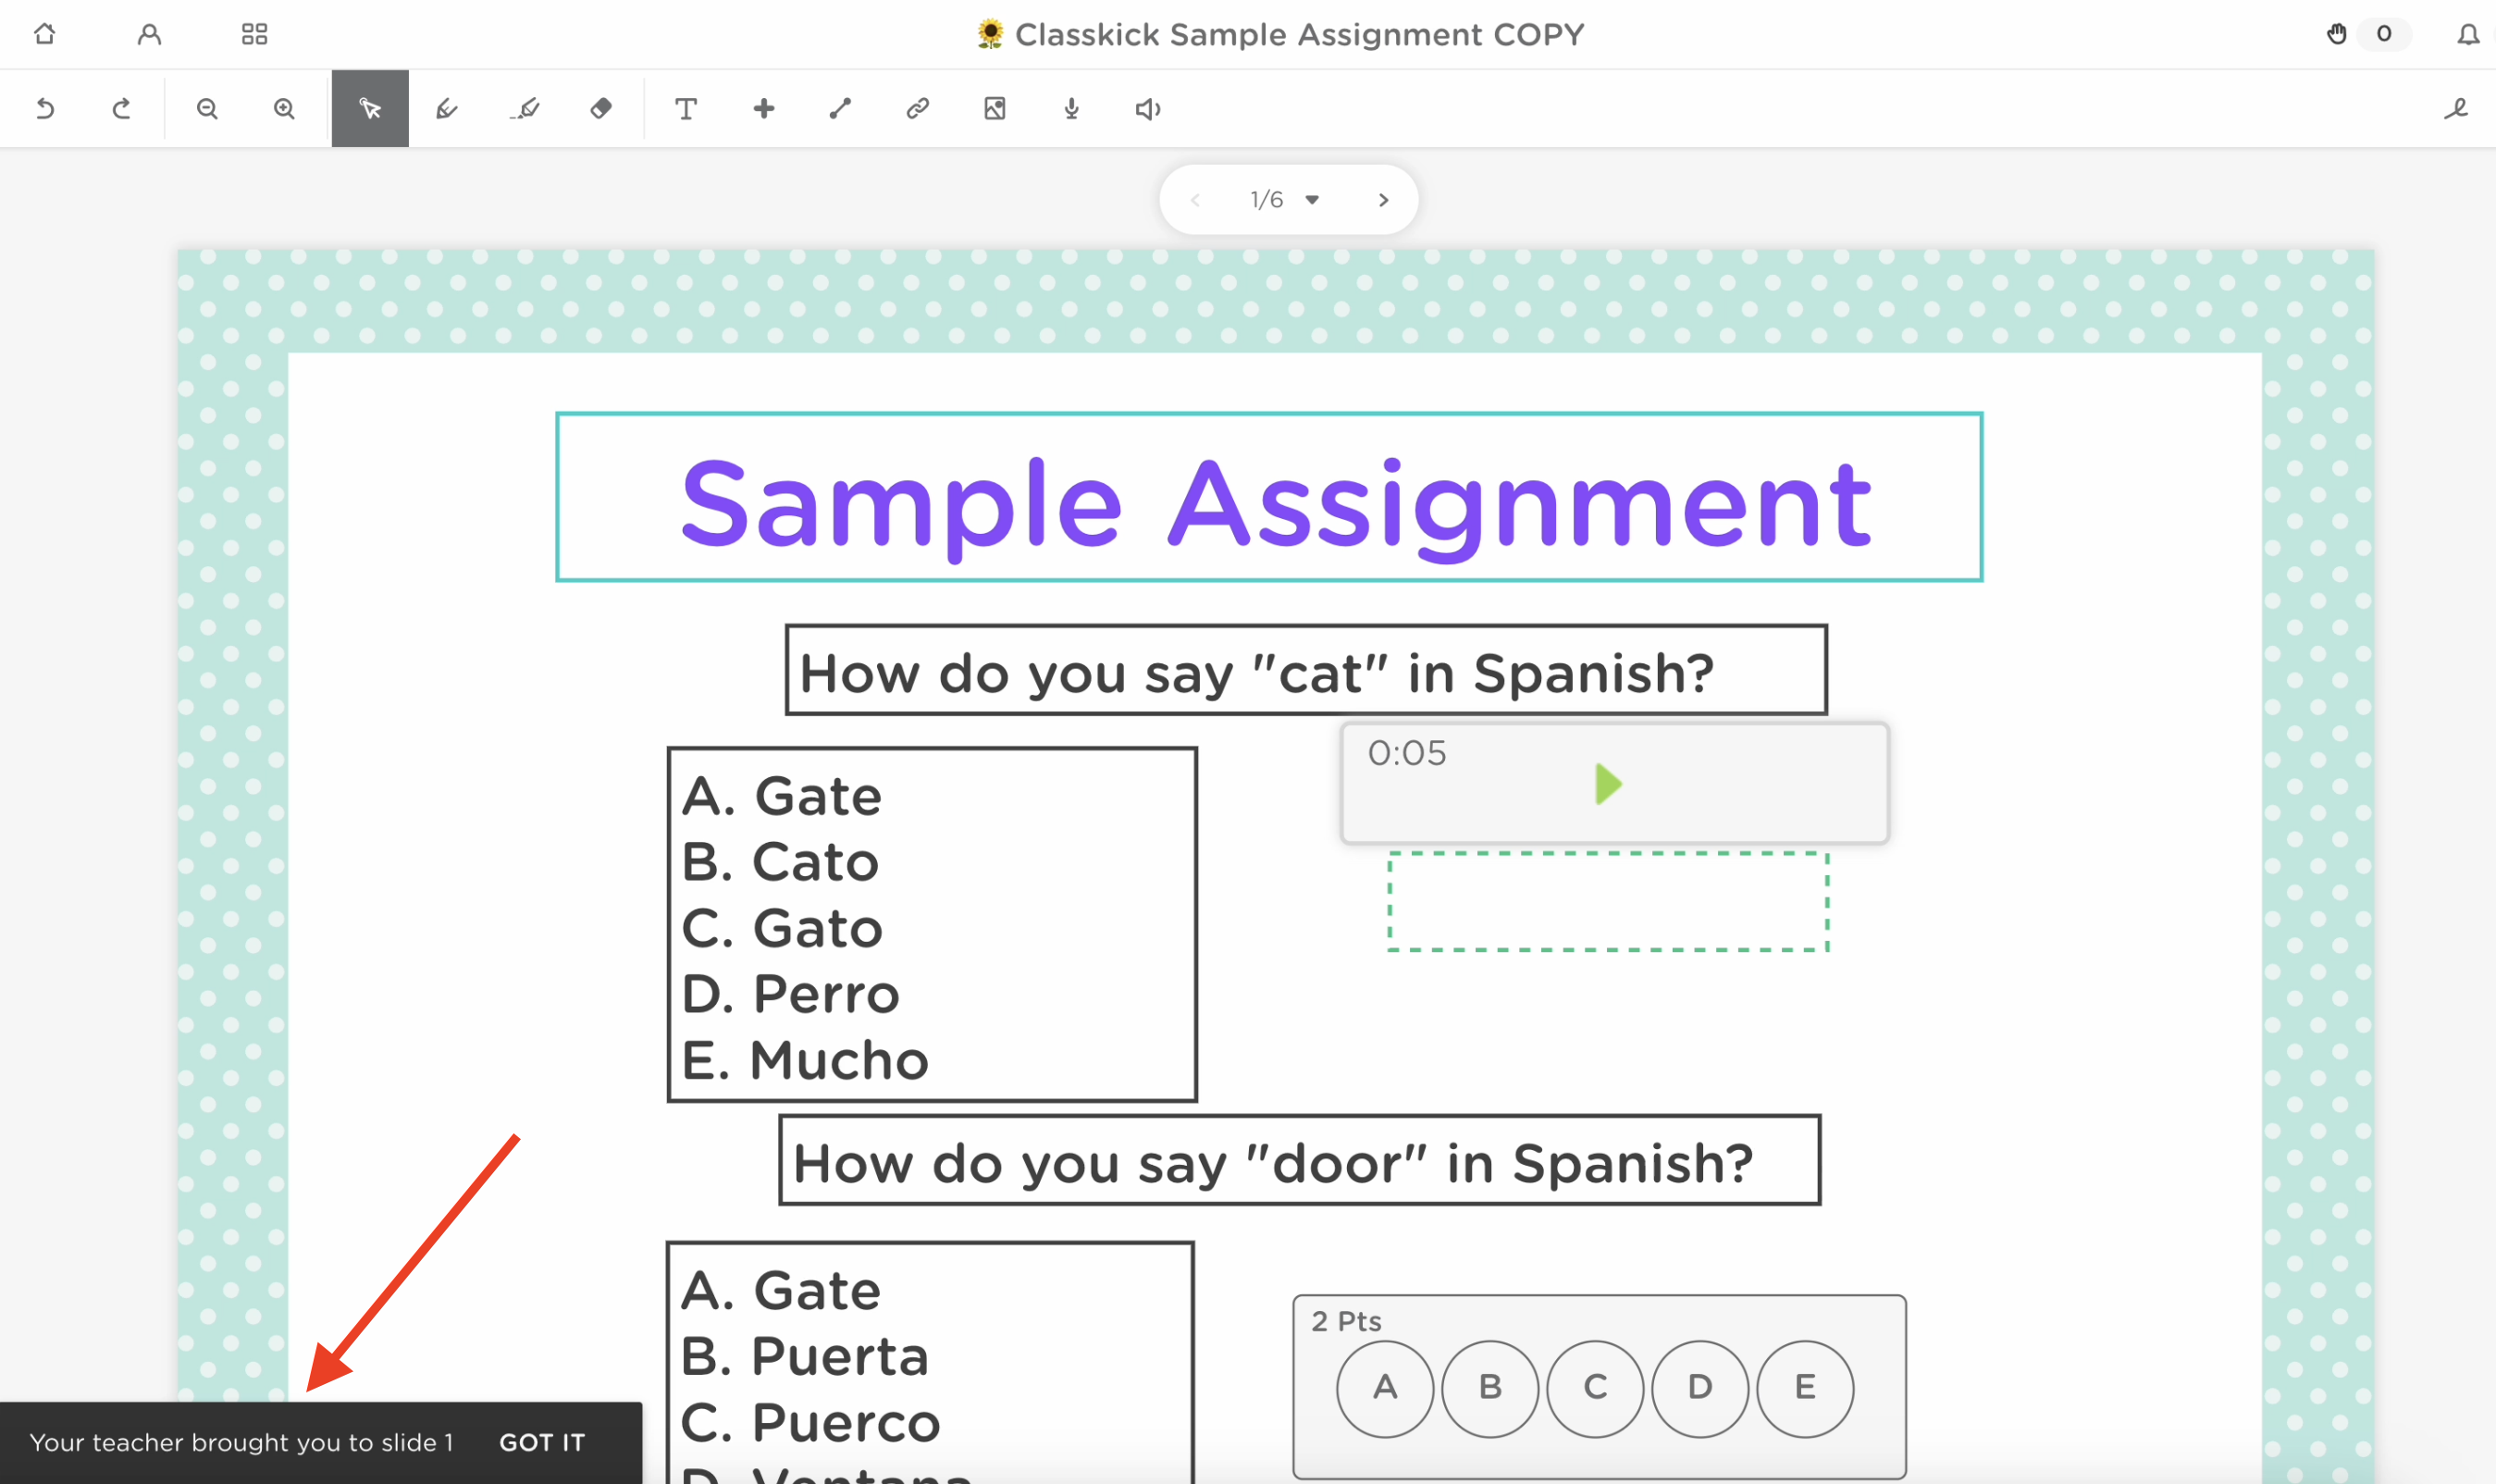Screen dimensions: 2496x1484
Task: Zoom out of the slide
Action: (x=207, y=108)
